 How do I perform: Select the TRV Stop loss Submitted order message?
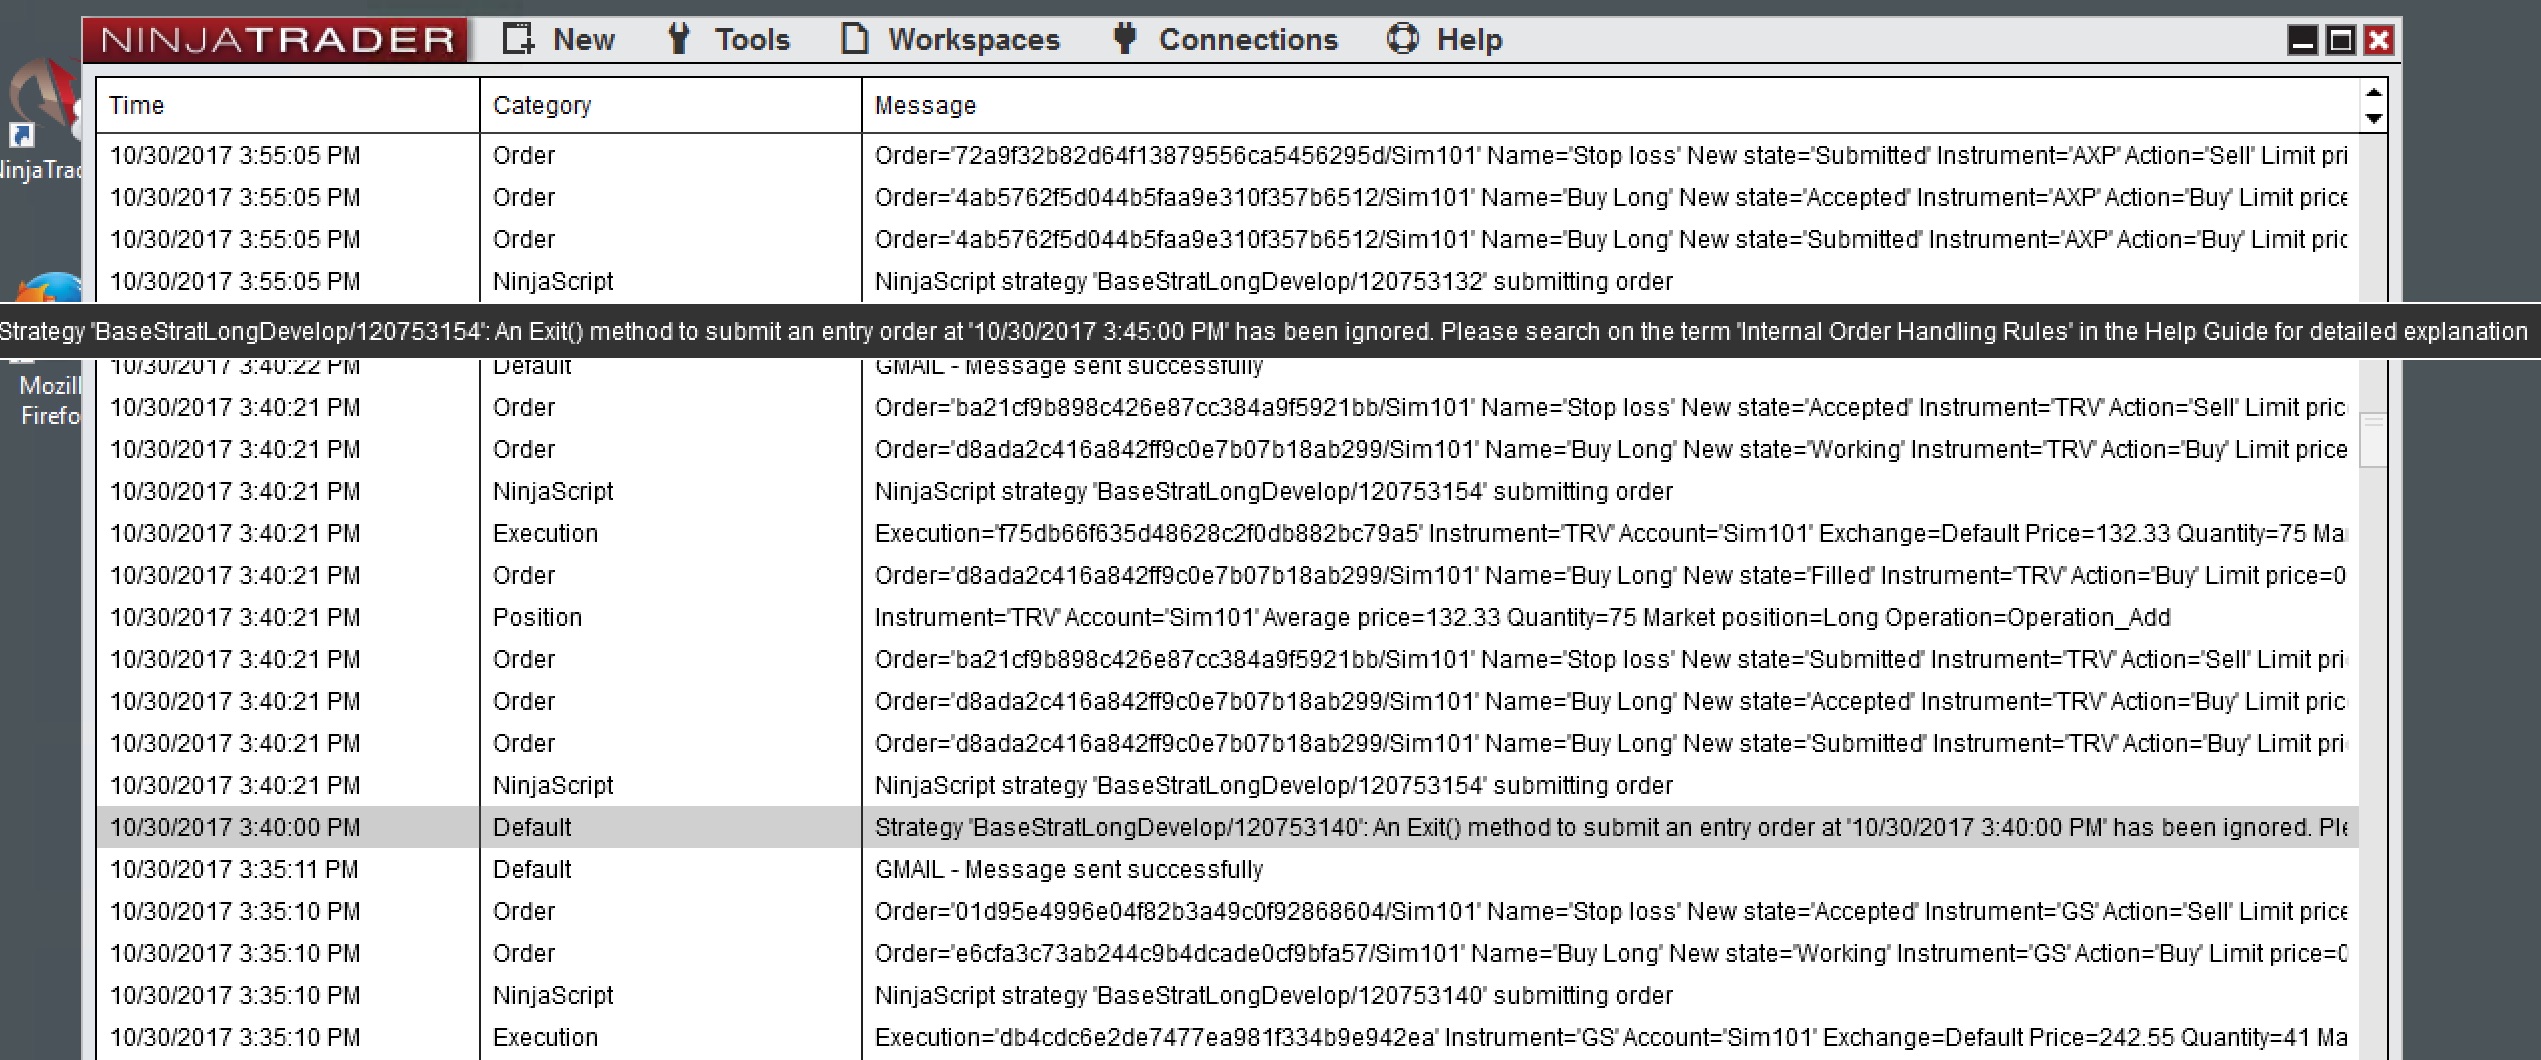pos(1610,660)
